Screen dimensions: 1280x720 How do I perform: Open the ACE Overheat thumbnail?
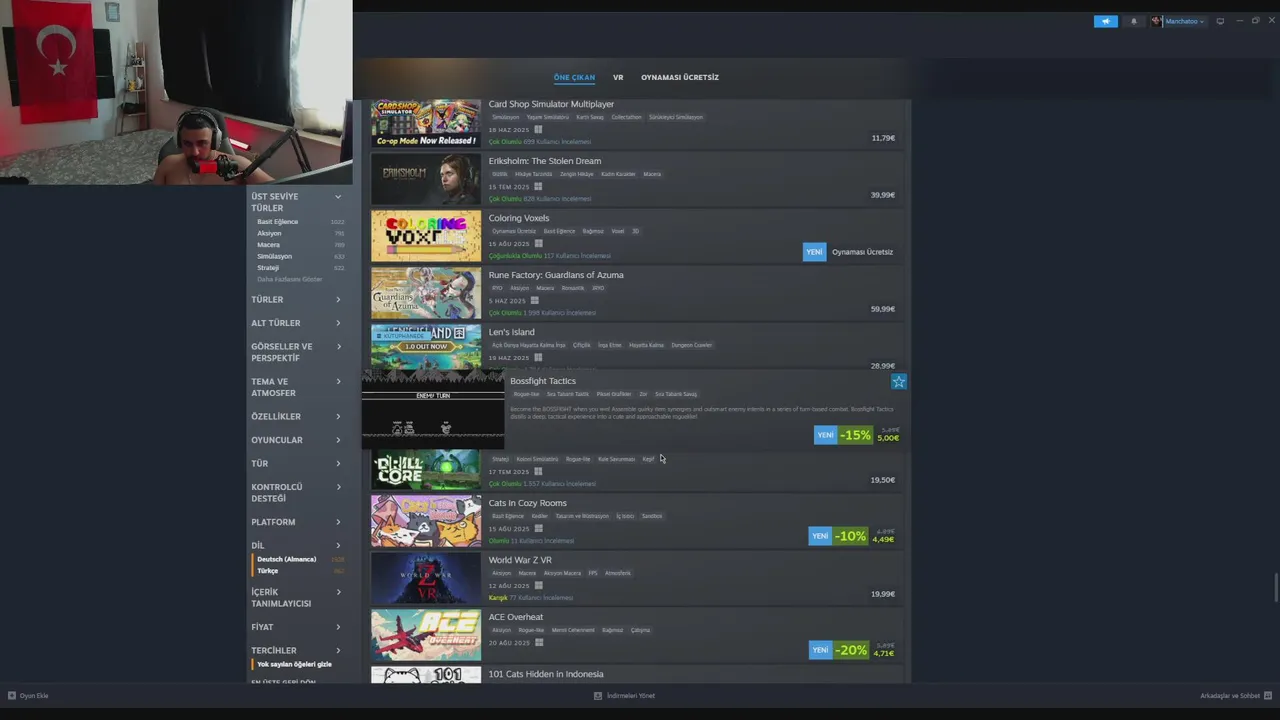426,635
